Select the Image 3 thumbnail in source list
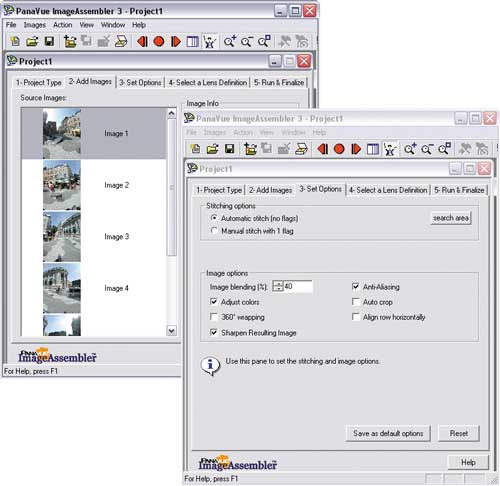500x486 pixels. click(62, 236)
